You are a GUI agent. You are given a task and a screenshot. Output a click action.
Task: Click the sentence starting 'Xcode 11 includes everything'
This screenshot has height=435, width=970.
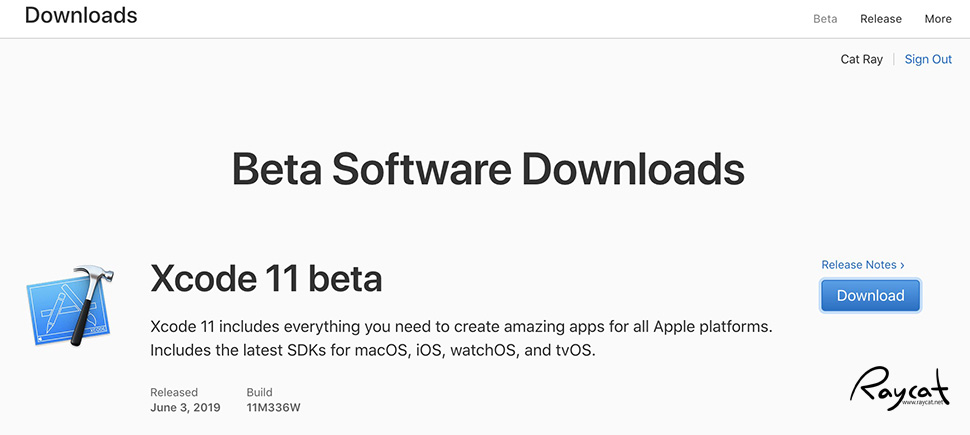(461, 326)
